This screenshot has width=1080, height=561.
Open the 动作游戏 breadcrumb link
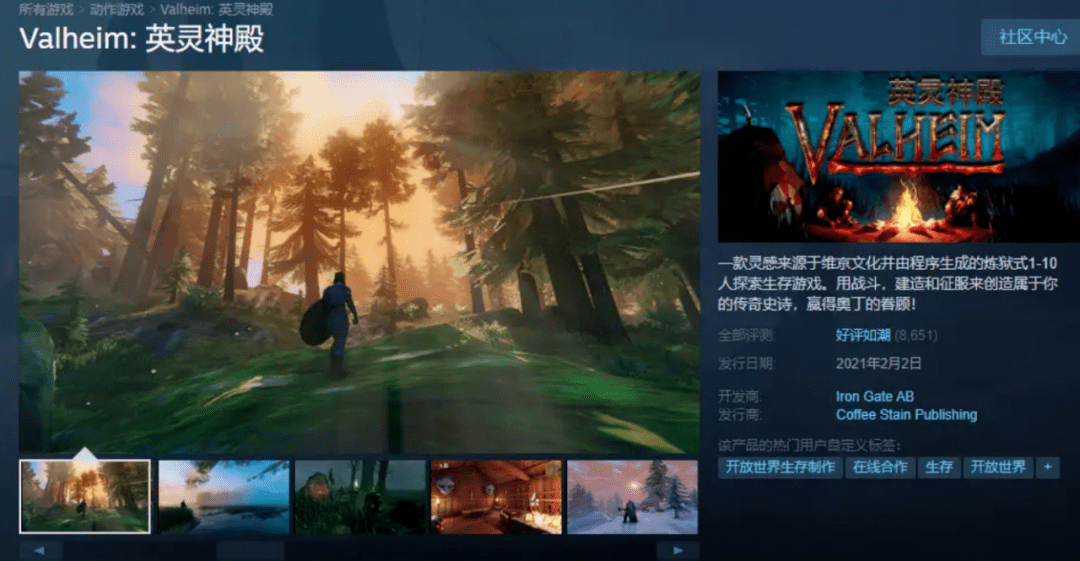[117, 10]
